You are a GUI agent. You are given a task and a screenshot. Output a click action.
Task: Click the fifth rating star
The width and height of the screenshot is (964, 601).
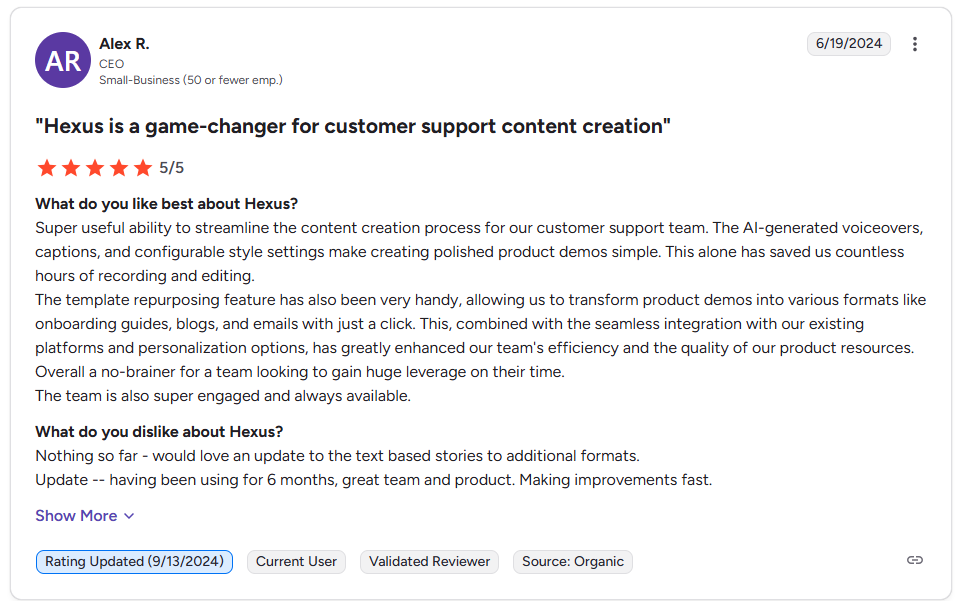pos(143,168)
